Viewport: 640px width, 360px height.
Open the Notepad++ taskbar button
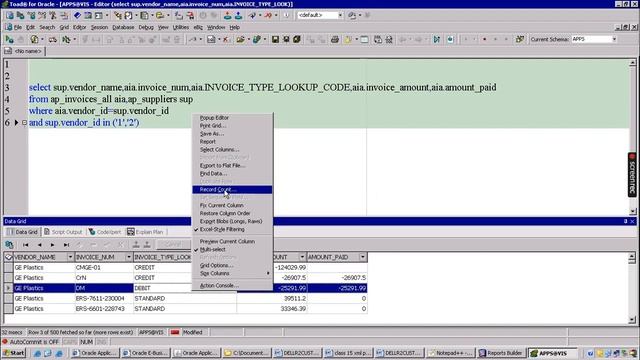450,353
